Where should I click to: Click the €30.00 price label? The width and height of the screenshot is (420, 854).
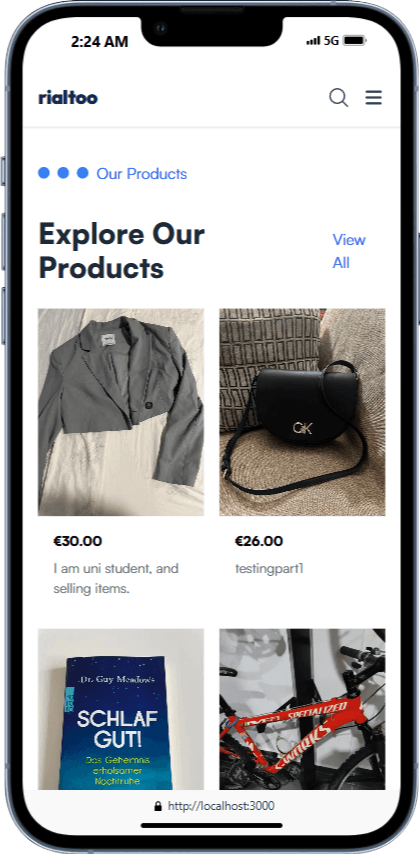coord(78,541)
